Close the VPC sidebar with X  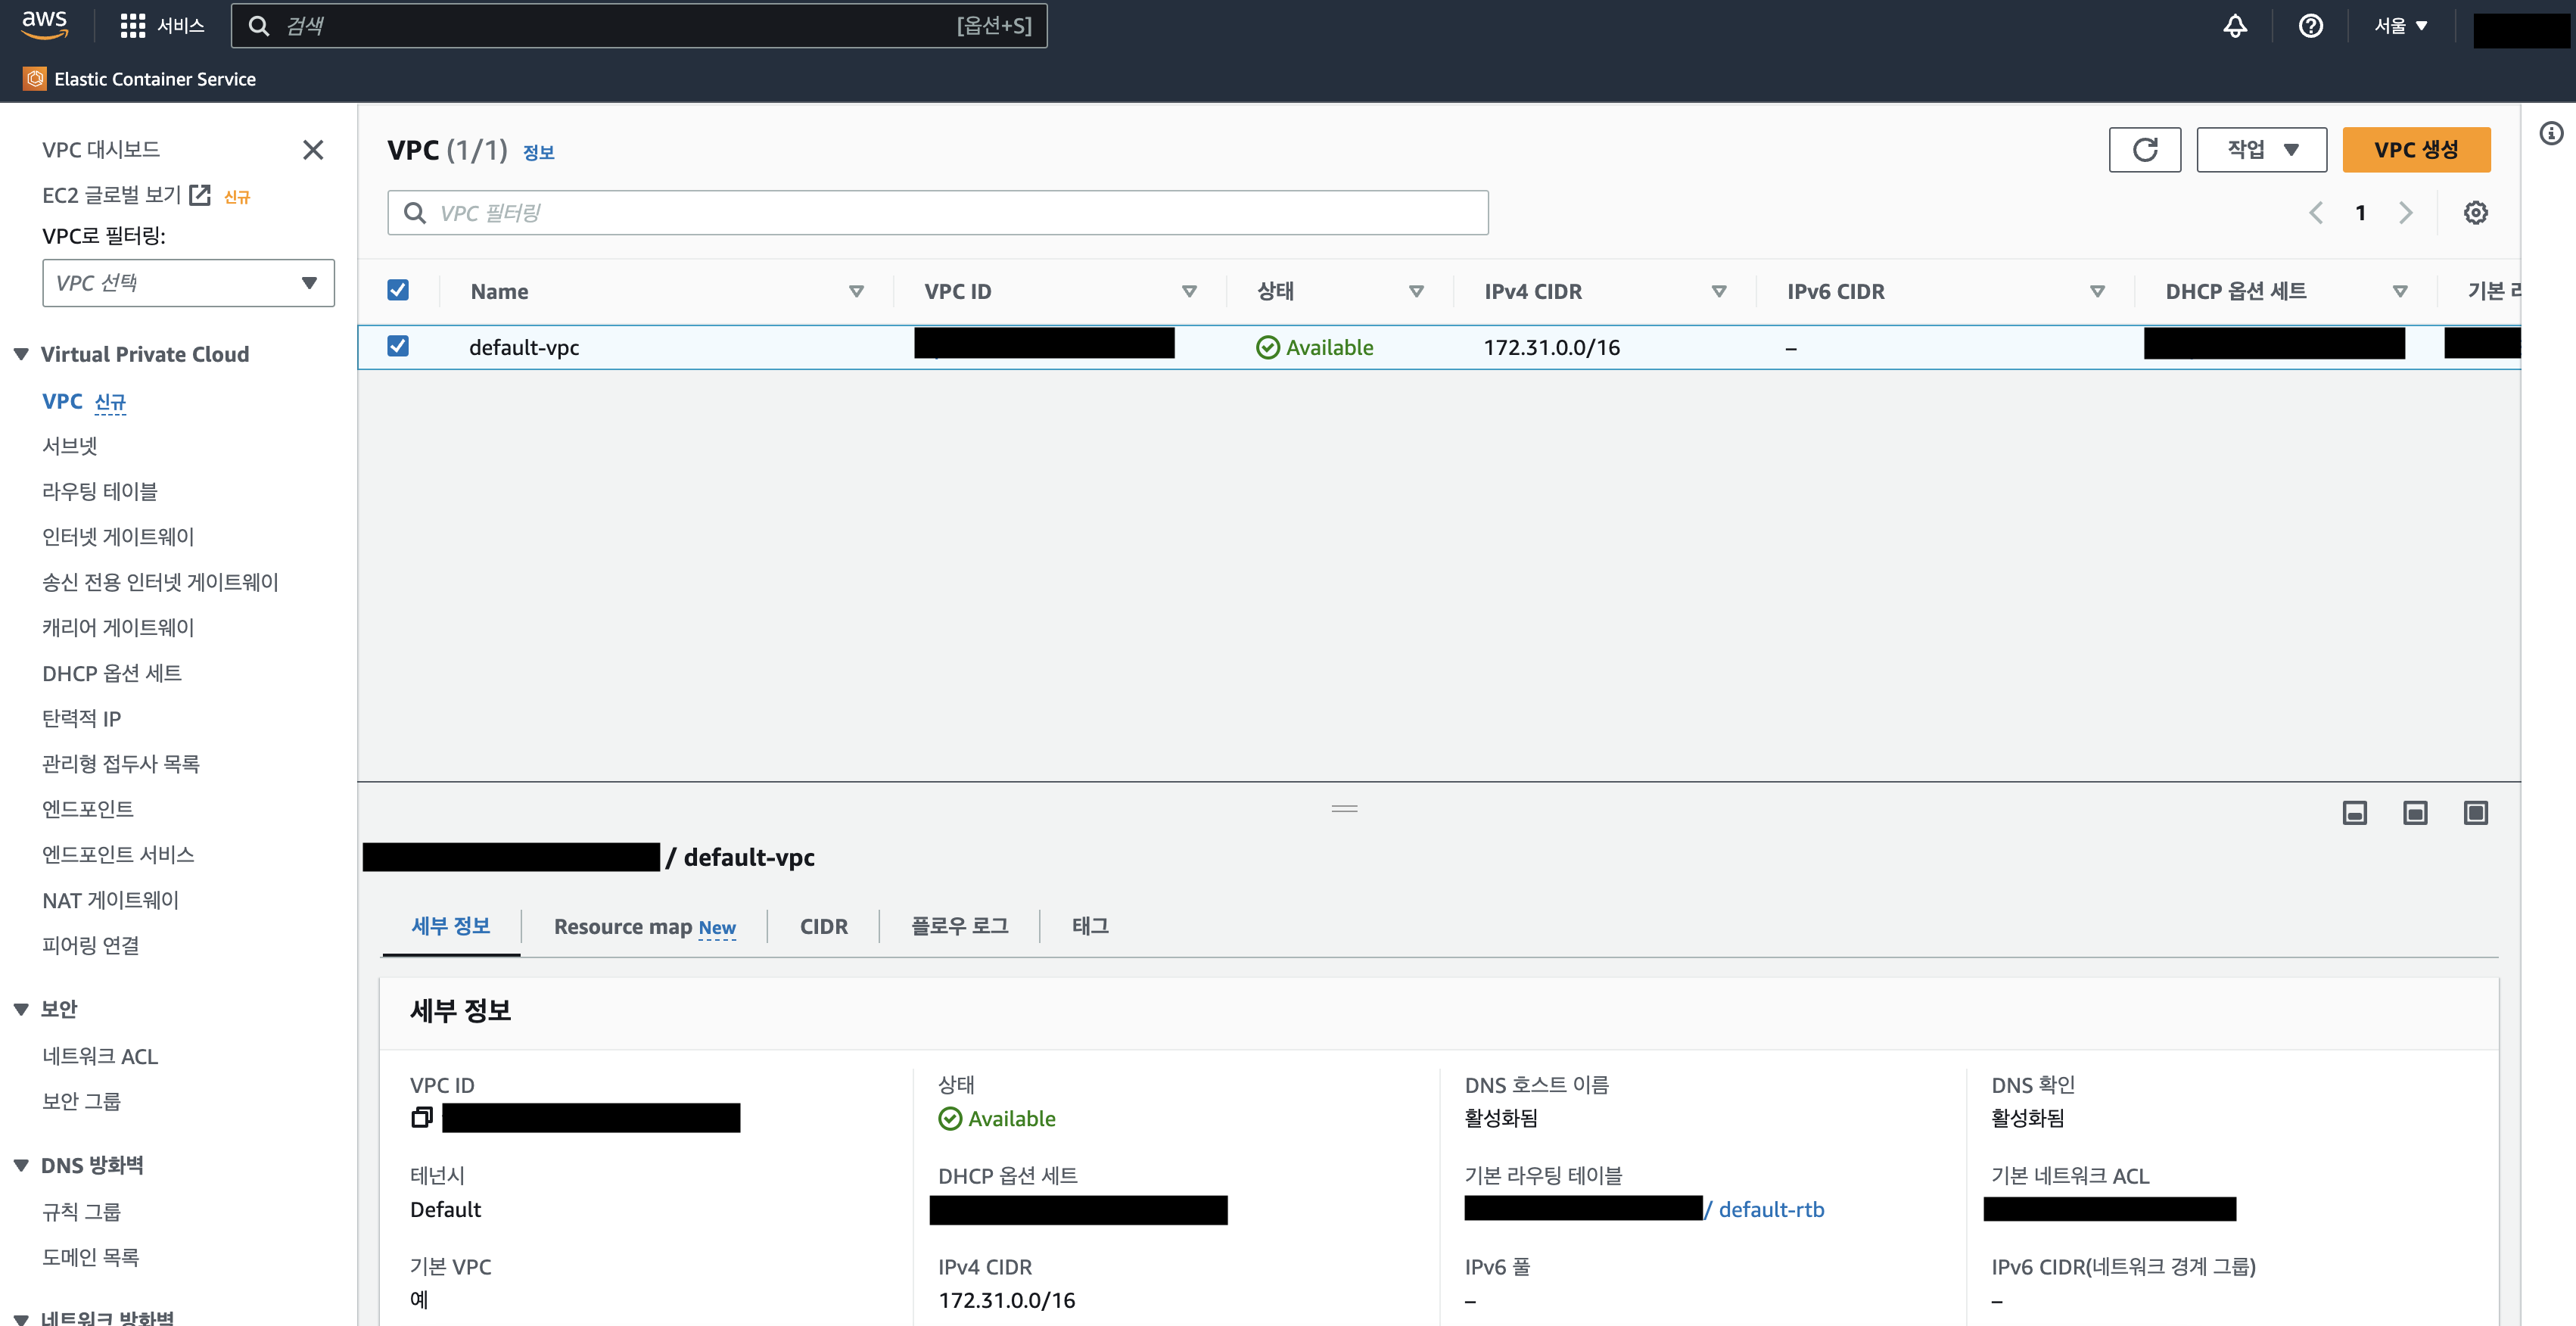(x=313, y=150)
